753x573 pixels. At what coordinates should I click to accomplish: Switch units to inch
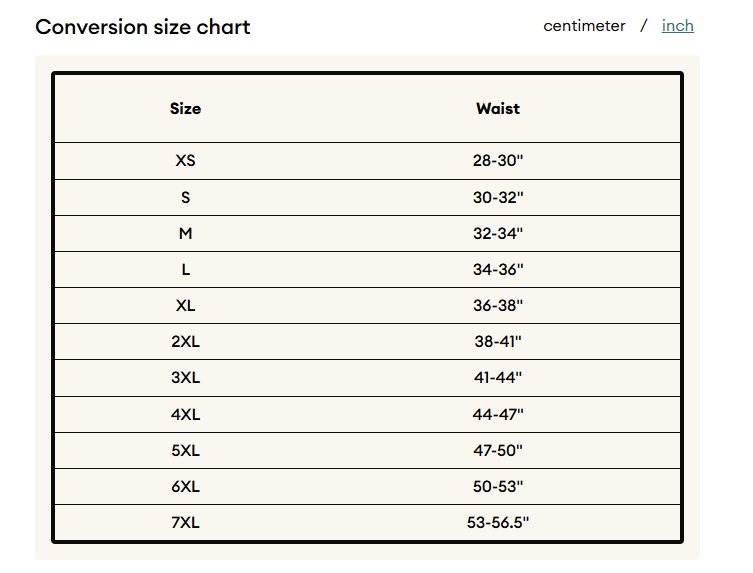coord(677,25)
